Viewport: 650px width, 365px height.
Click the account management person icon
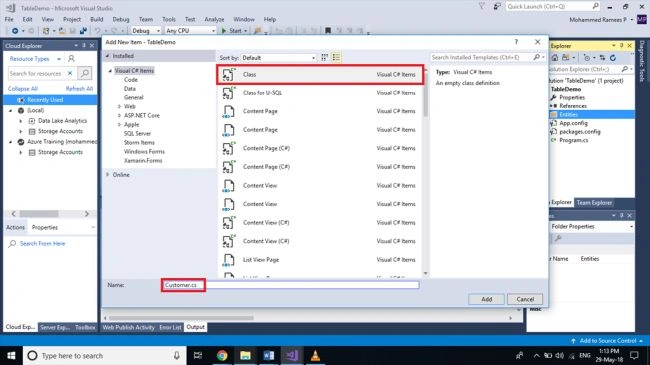tap(71, 59)
